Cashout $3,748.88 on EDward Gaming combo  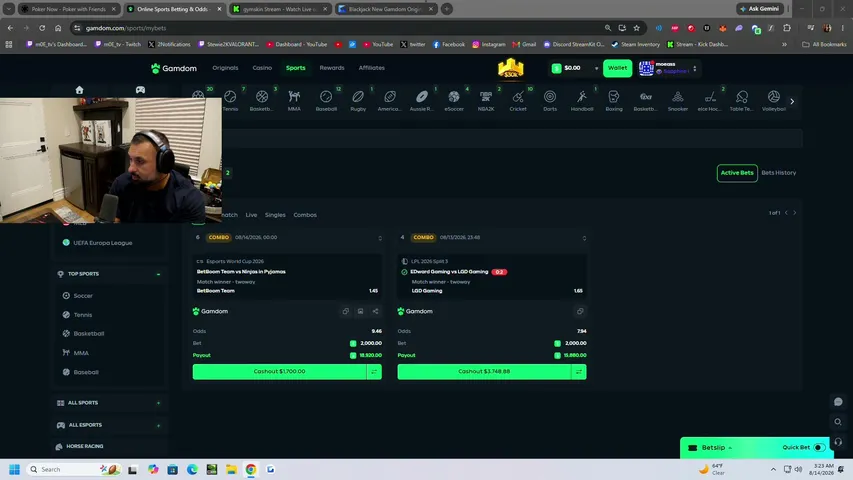[x=484, y=372]
